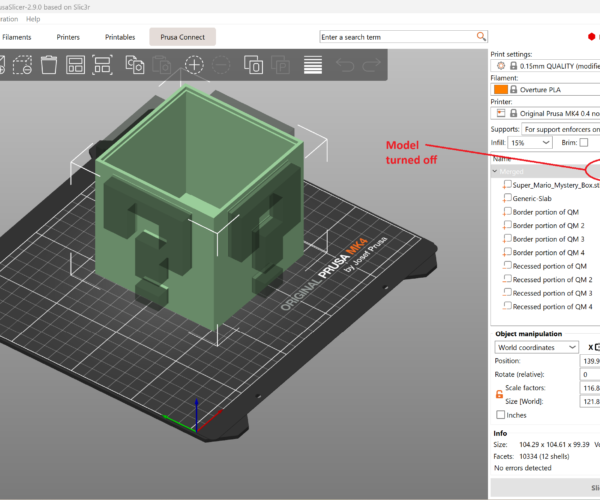Click the printer preset icon beside Original Prusa MK4
This screenshot has width=600, height=500.
[x=501, y=113]
